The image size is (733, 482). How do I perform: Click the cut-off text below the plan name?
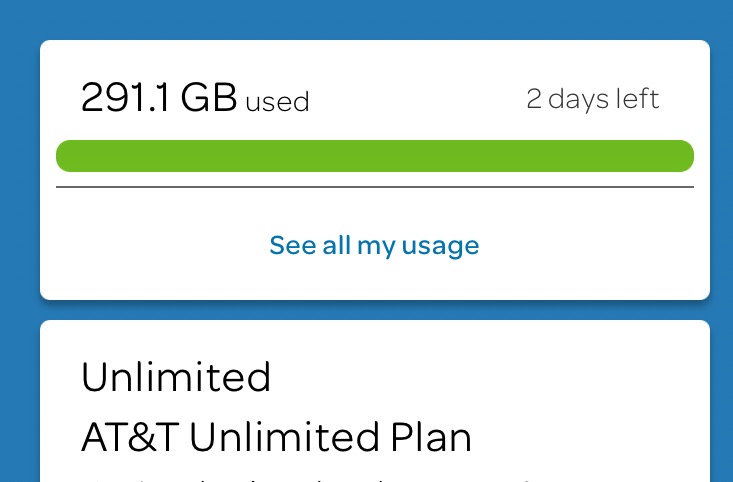(300, 478)
